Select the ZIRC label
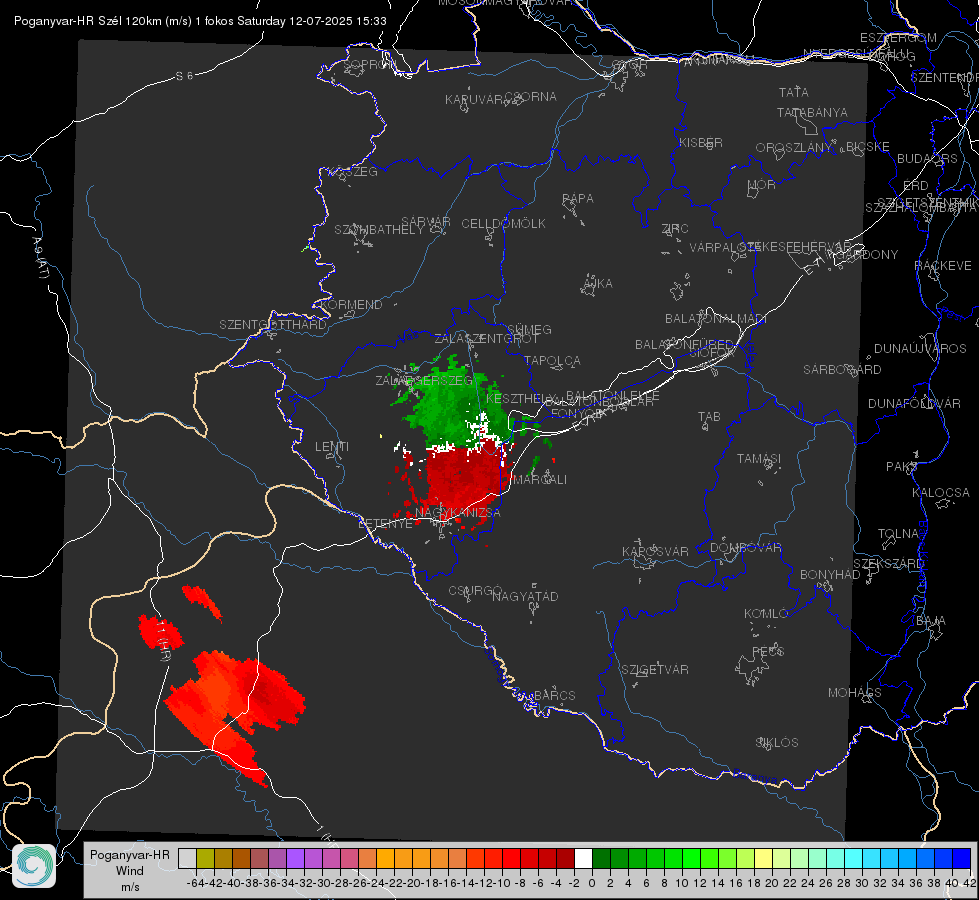This screenshot has width=979, height=900. 674,229
